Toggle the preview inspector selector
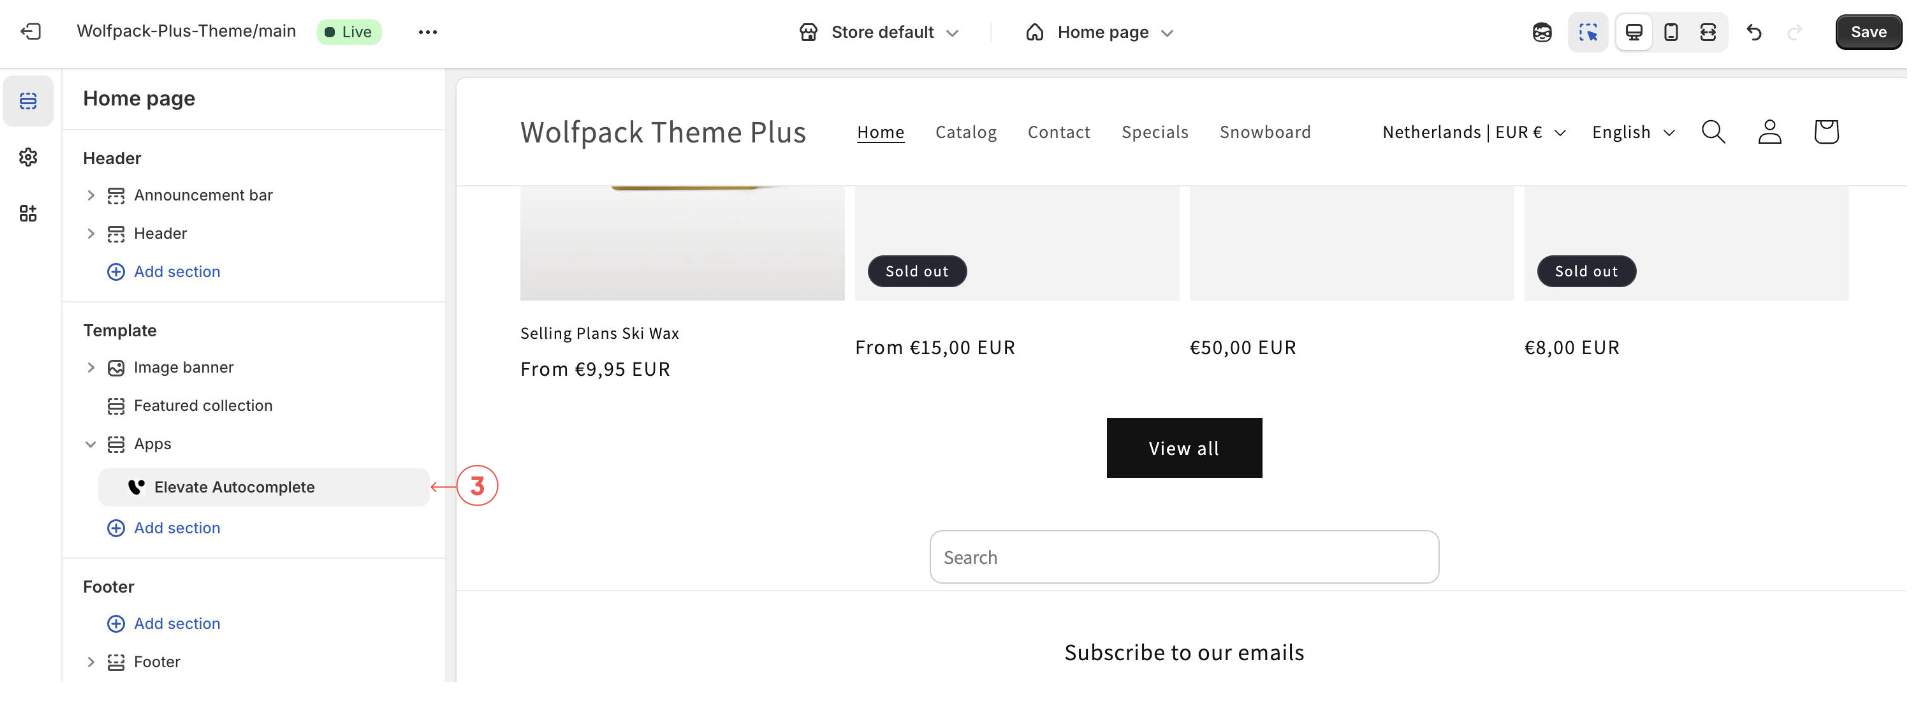Viewport: 1924px width, 708px height. [1588, 32]
